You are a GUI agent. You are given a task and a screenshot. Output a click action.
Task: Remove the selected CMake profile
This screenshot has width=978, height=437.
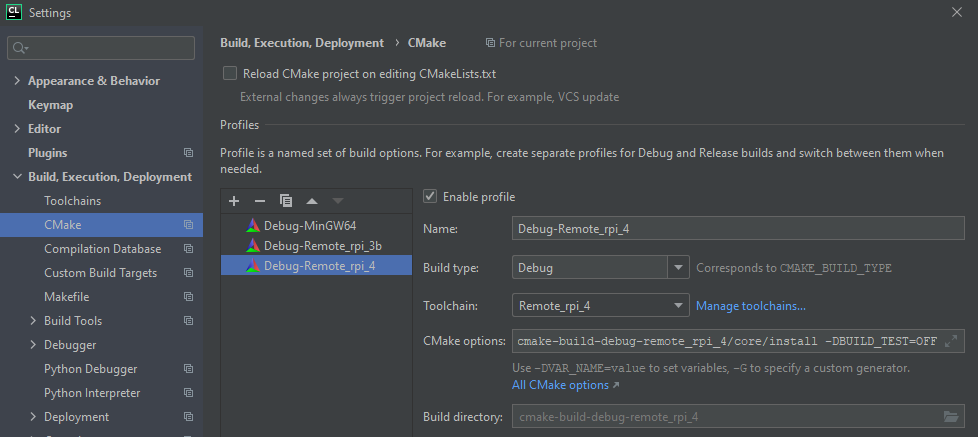tap(260, 201)
